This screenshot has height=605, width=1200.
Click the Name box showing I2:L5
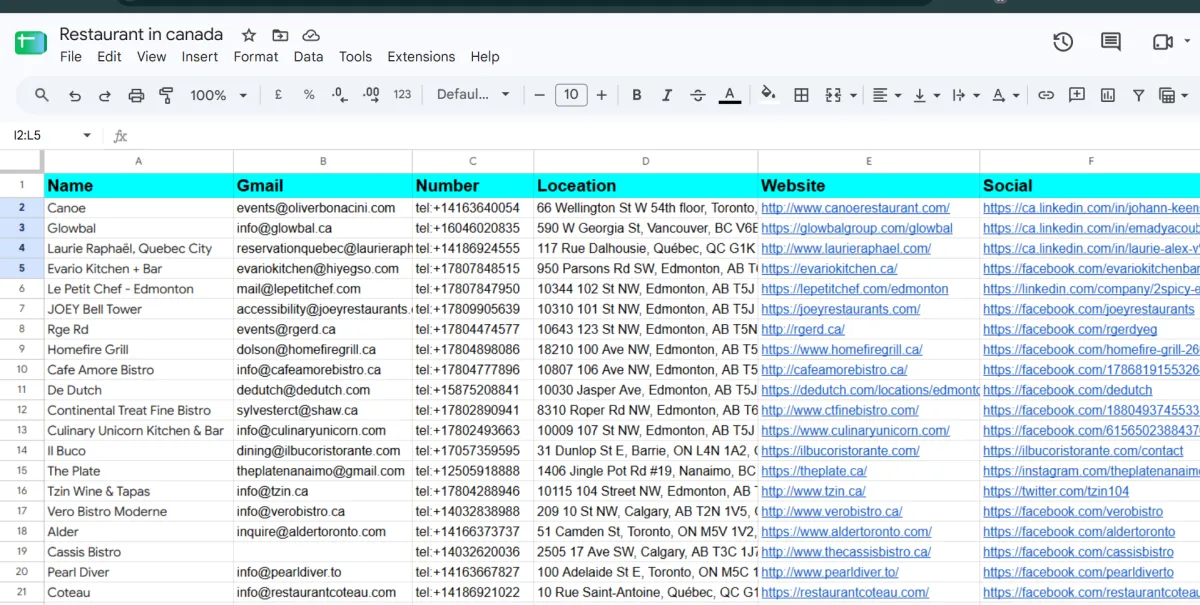click(x=40, y=135)
